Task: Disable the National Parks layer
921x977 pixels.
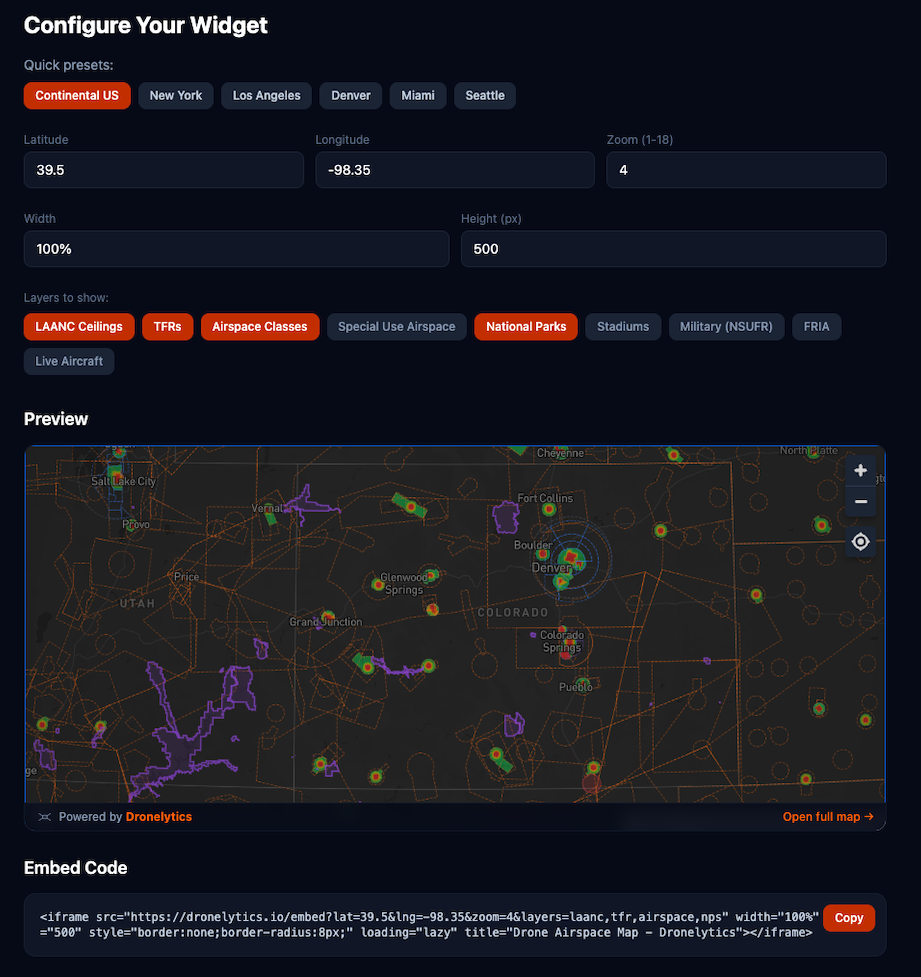Action: click(526, 326)
